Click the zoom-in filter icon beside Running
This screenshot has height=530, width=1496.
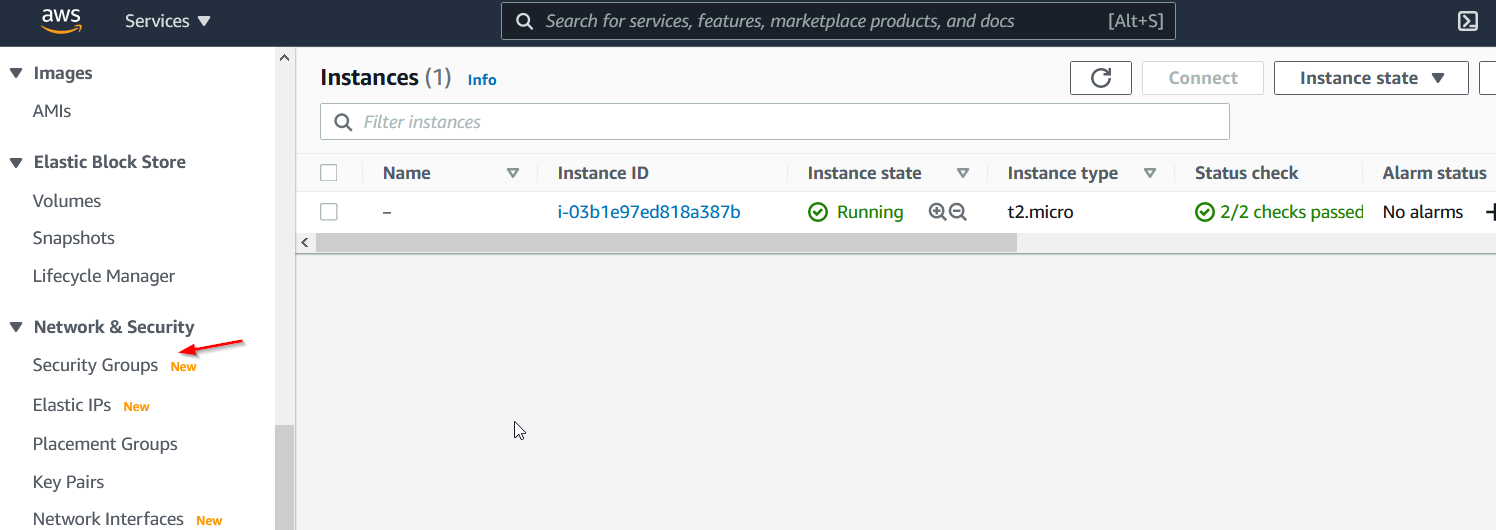(x=937, y=212)
